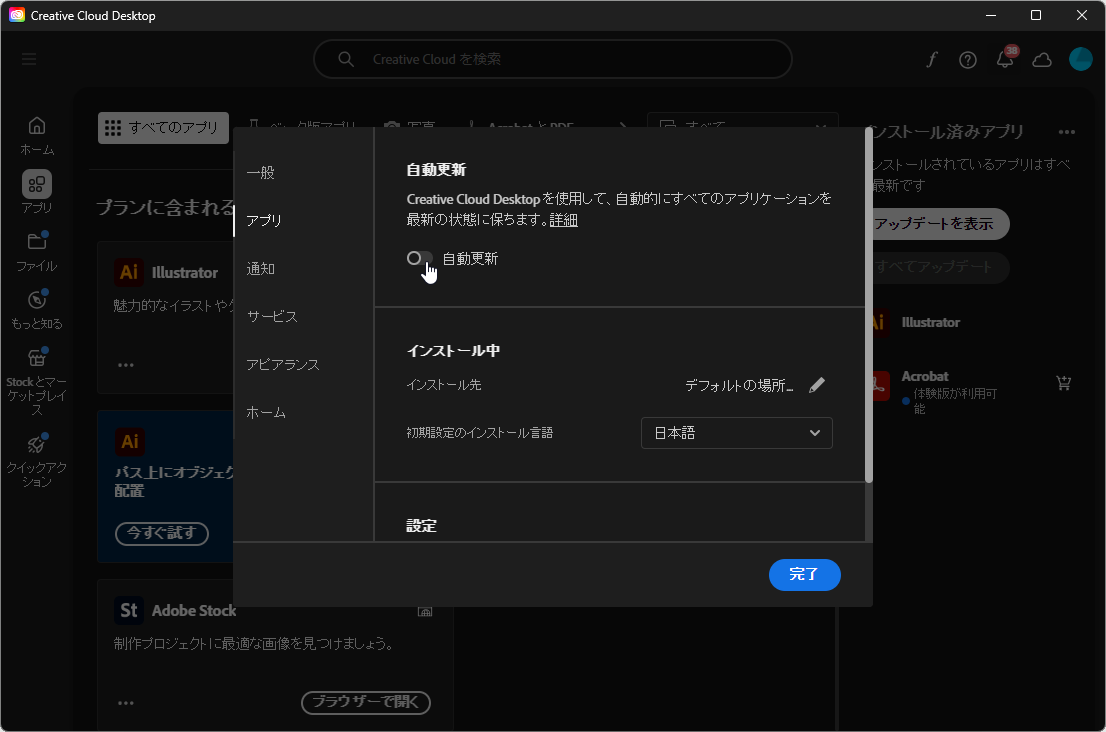Switch to the アピアランス tab
The width and height of the screenshot is (1106, 732).
283,364
